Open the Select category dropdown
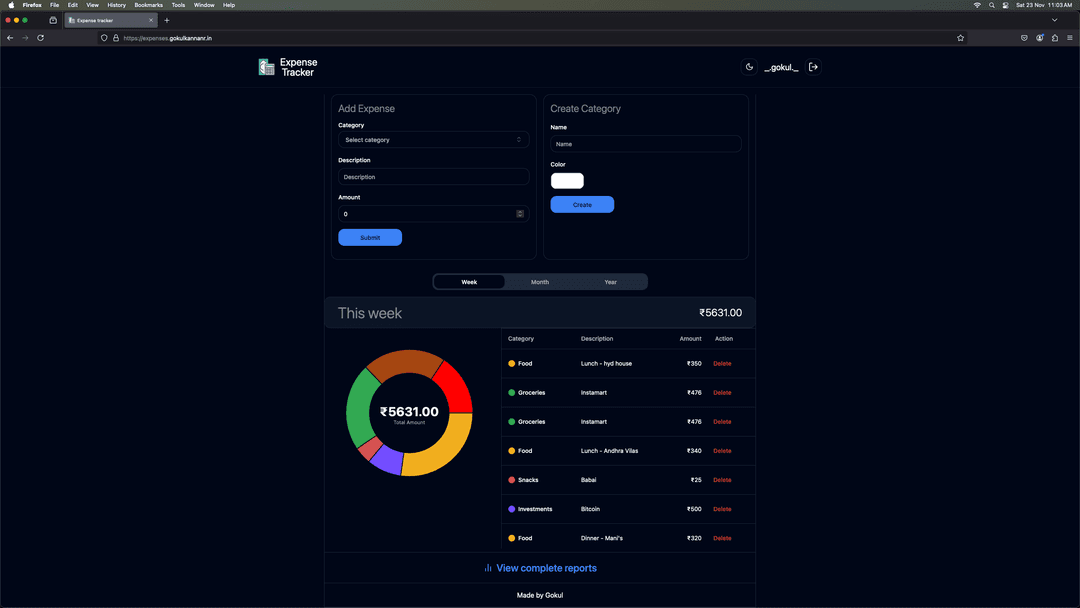Image resolution: width=1080 pixels, height=608 pixels. (x=432, y=140)
